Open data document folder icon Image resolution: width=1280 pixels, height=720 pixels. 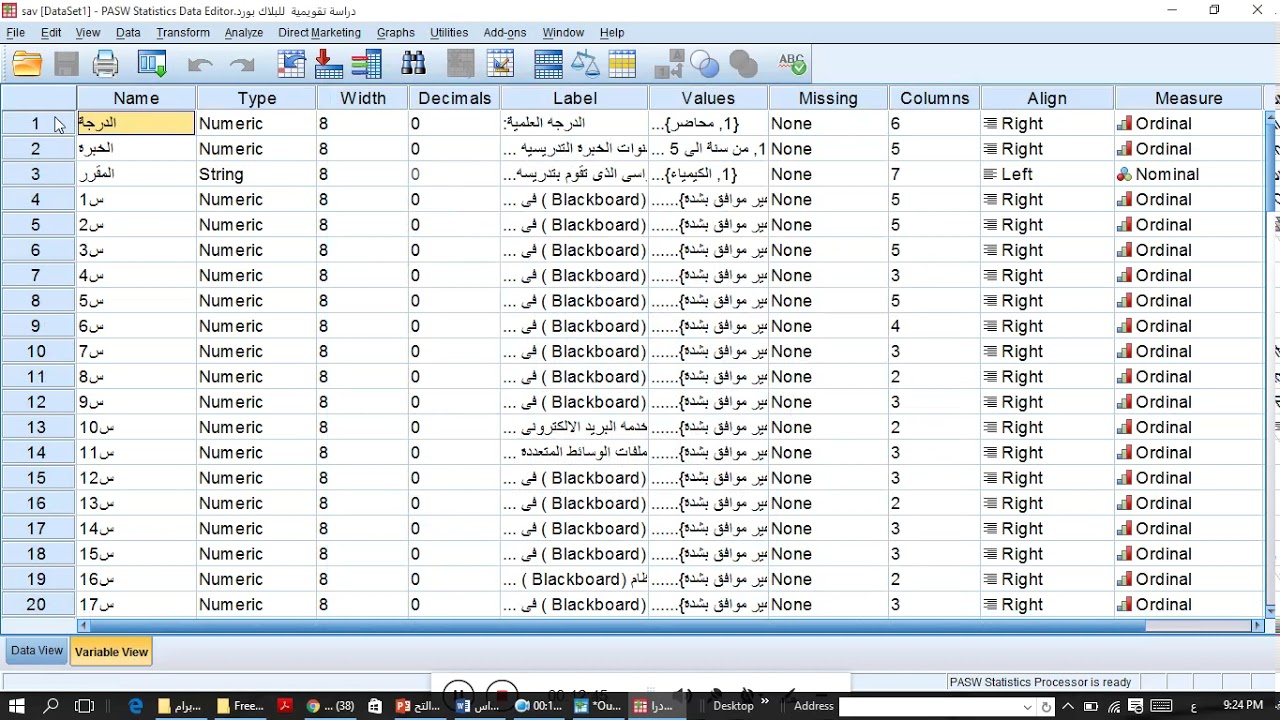[x=27, y=65]
